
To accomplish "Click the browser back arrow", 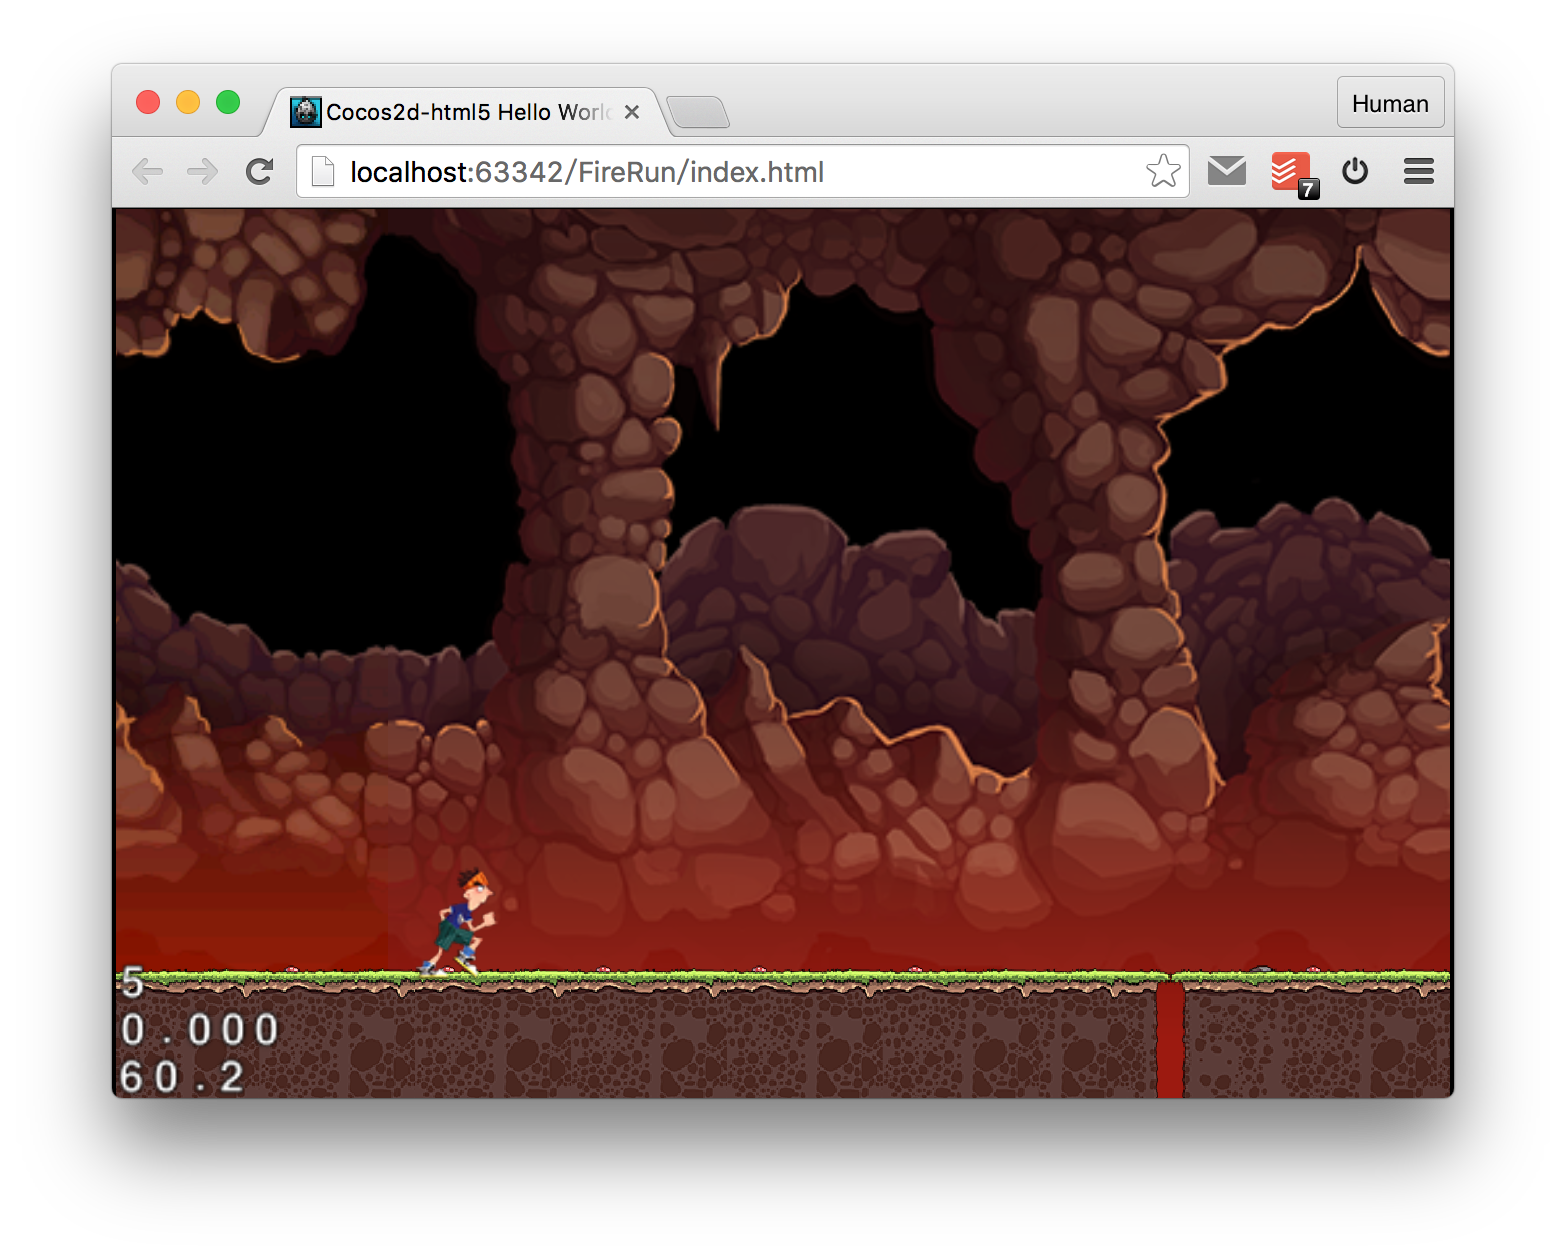I will coord(148,172).
